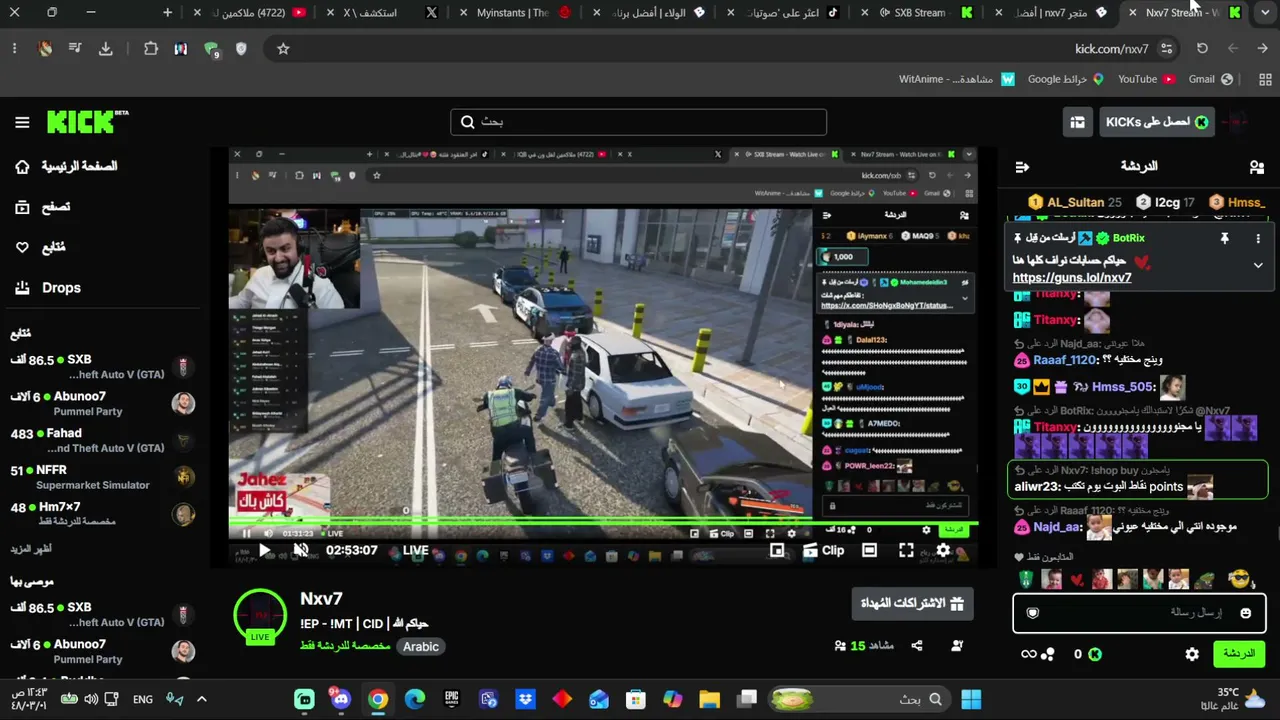This screenshot has height=720, width=1280.
Task: Open the Hm7×7 followed channel
Action: pos(100,514)
